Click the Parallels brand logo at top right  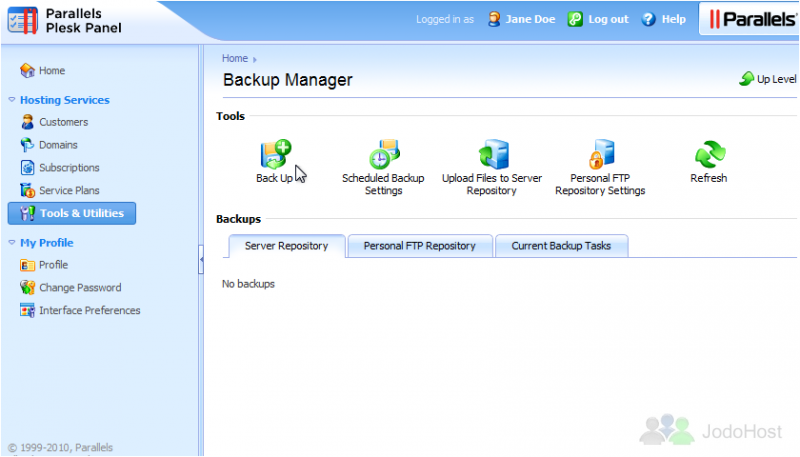pyautogui.click(x=752, y=19)
